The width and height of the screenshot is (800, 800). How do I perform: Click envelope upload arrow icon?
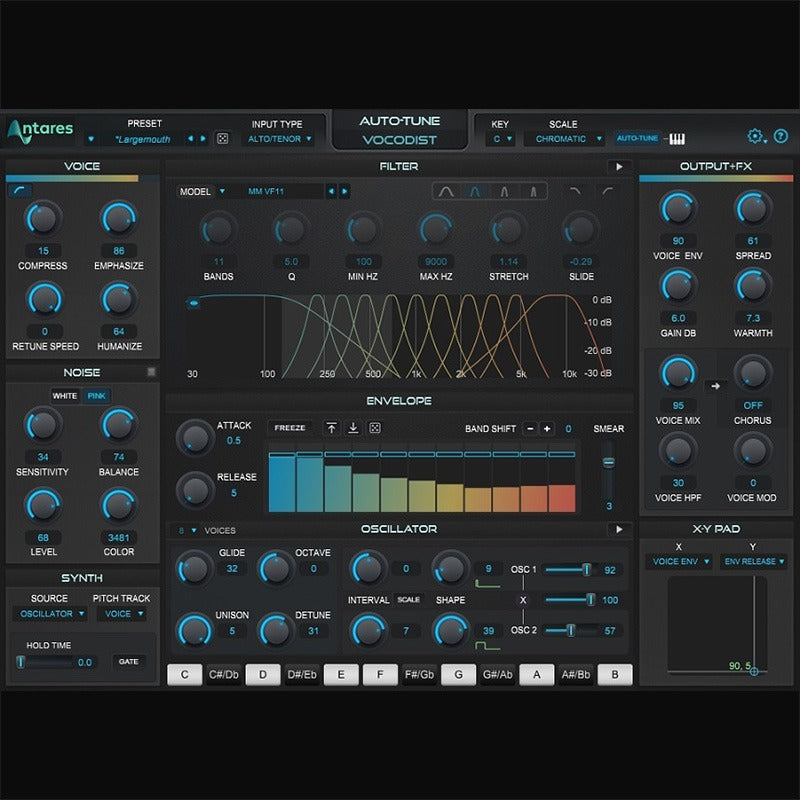332,428
